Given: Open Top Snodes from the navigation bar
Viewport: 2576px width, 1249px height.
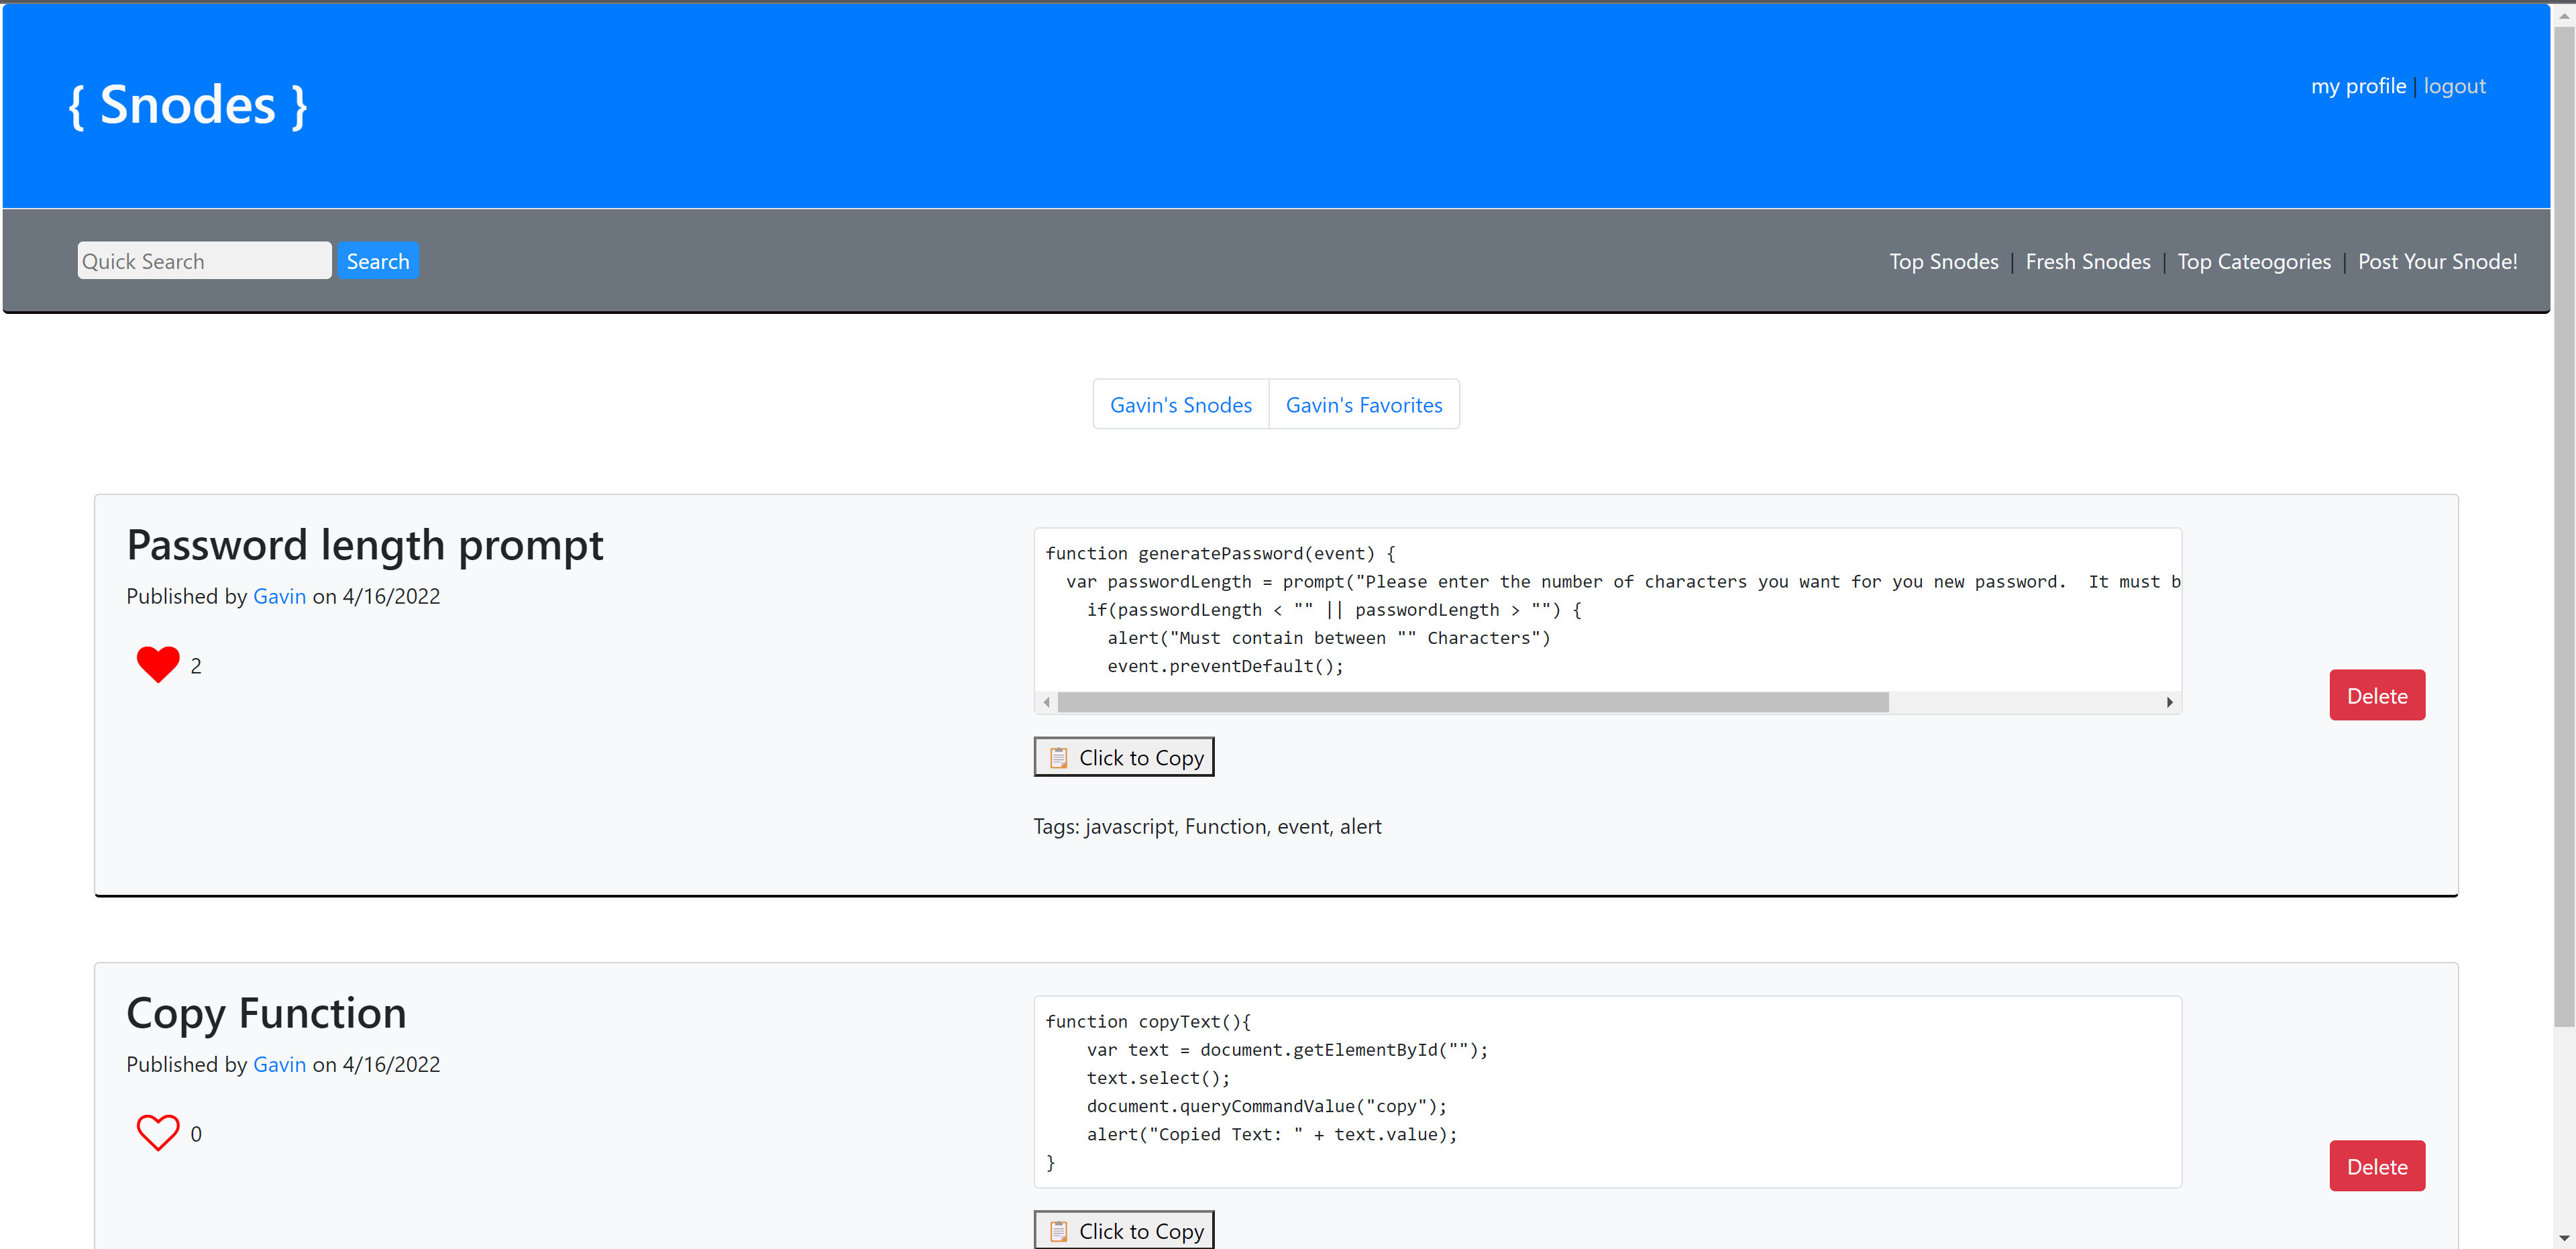Looking at the screenshot, I should point(1944,261).
